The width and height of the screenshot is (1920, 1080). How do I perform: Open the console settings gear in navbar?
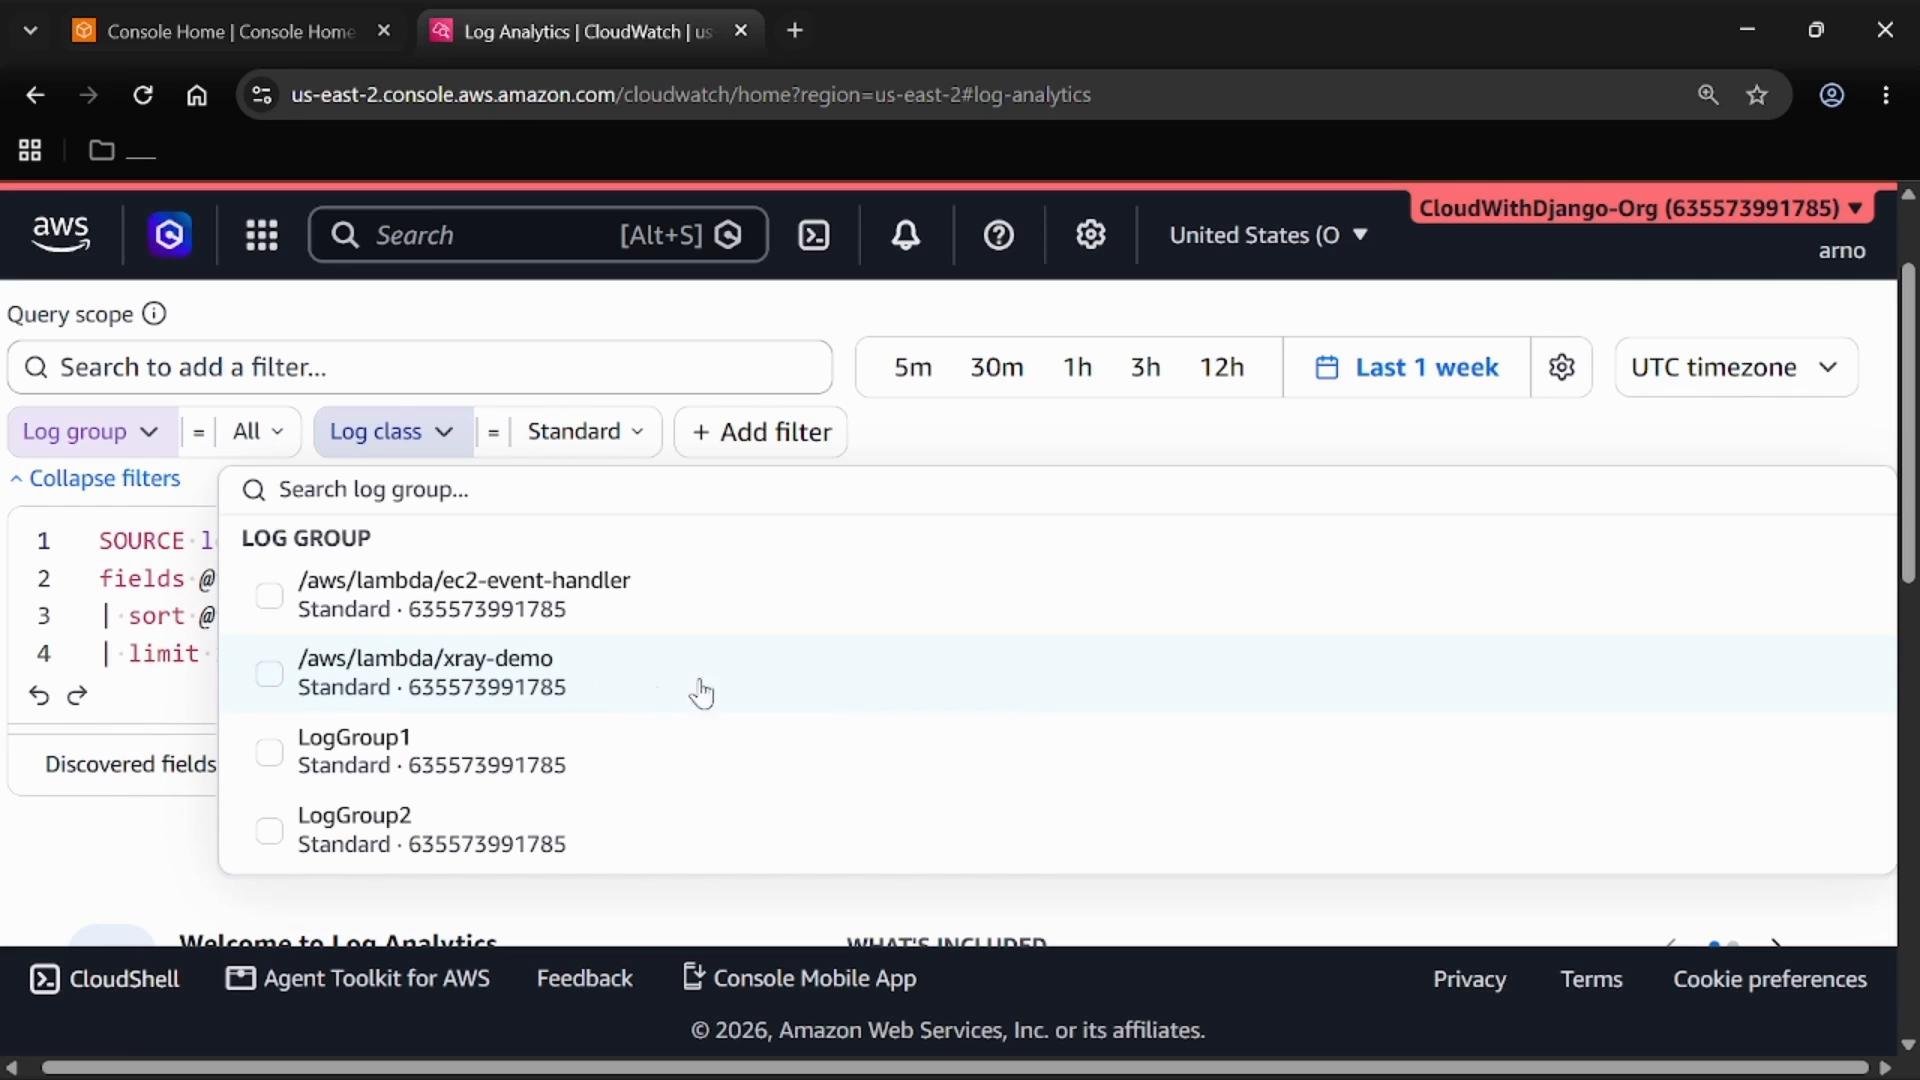click(x=1091, y=235)
